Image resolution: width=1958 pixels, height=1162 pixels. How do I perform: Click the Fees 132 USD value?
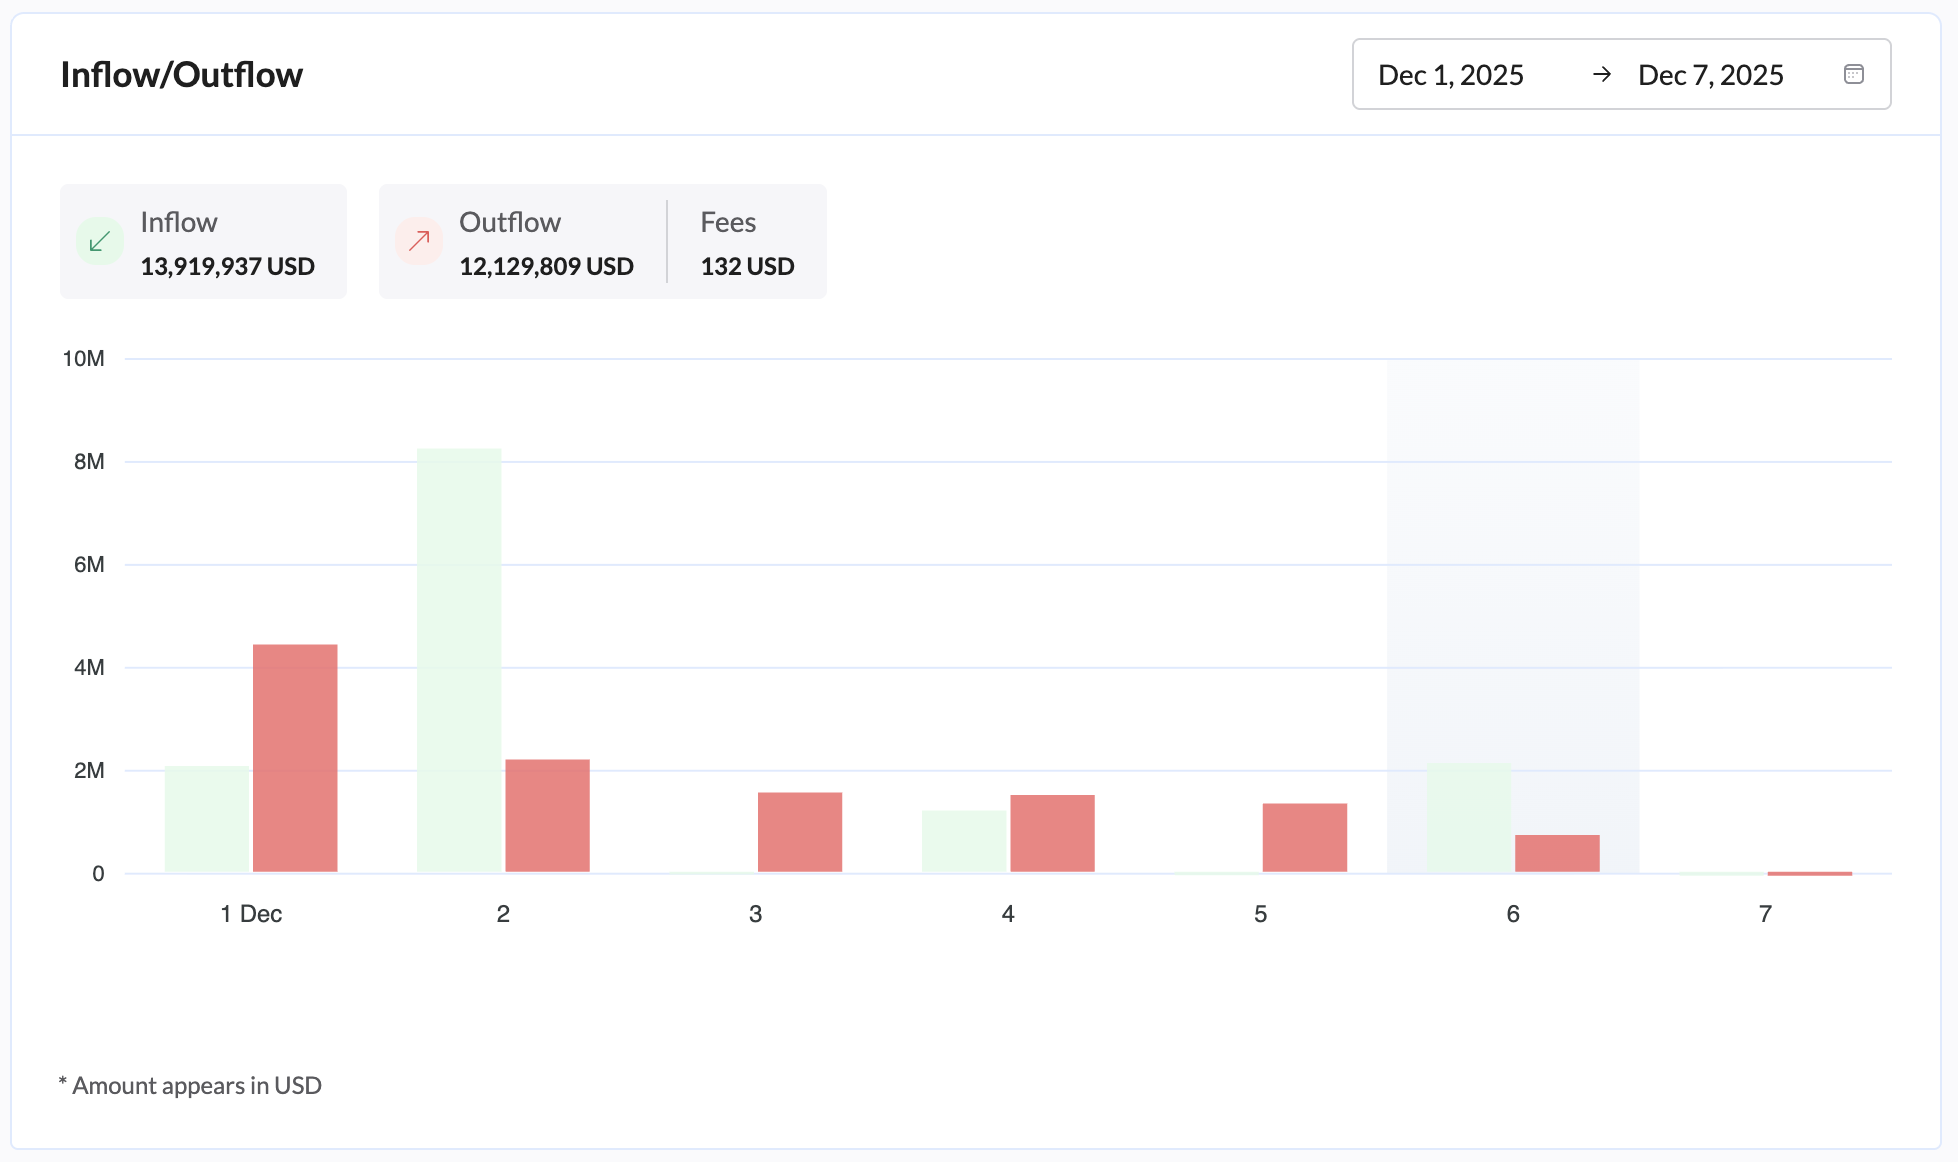tap(747, 267)
